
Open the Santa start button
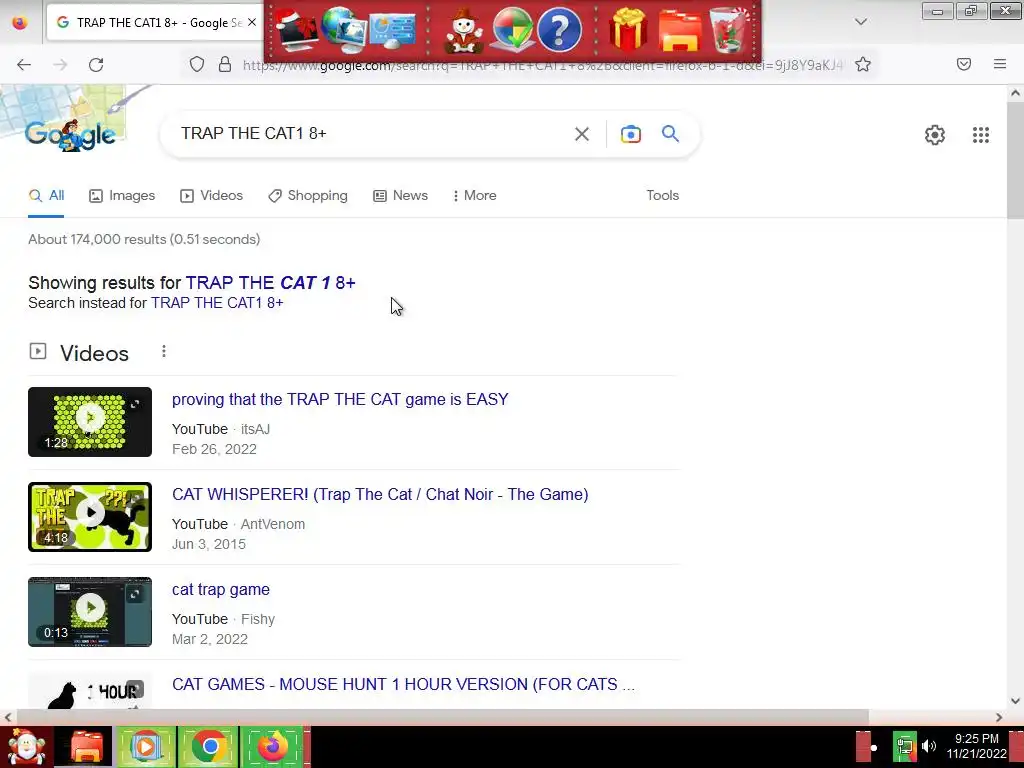click(26, 747)
